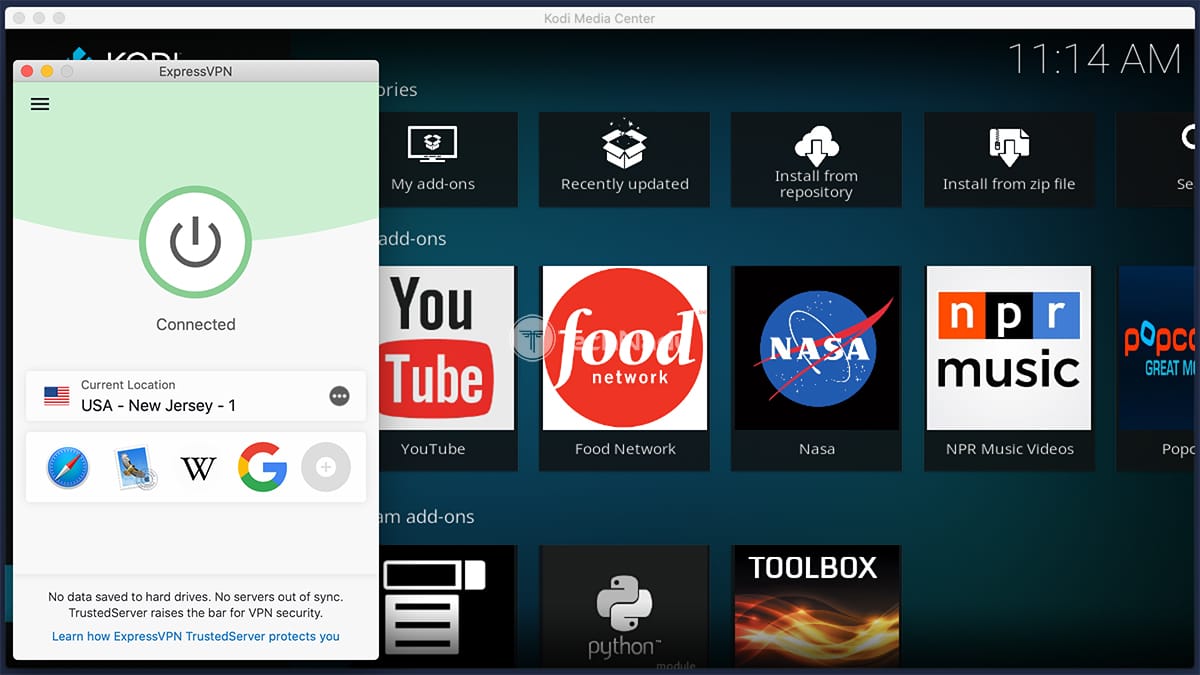Image resolution: width=1200 pixels, height=675 pixels.
Task: Toggle the ExpressVPN power button
Action: click(x=195, y=241)
